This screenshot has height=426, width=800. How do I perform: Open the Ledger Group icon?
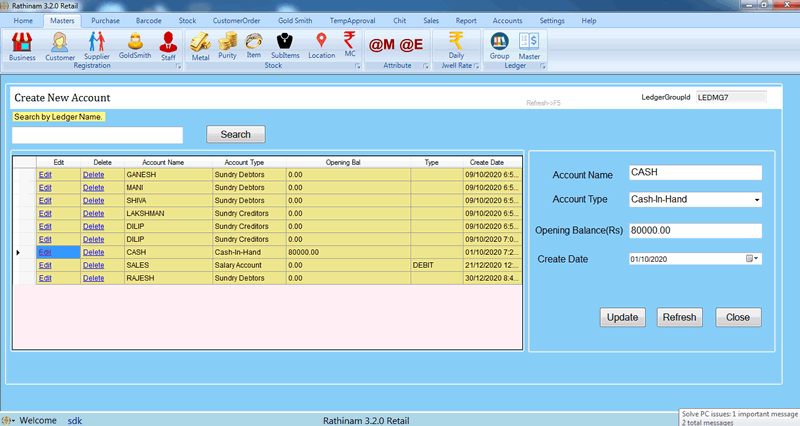pyautogui.click(x=499, y=46)
